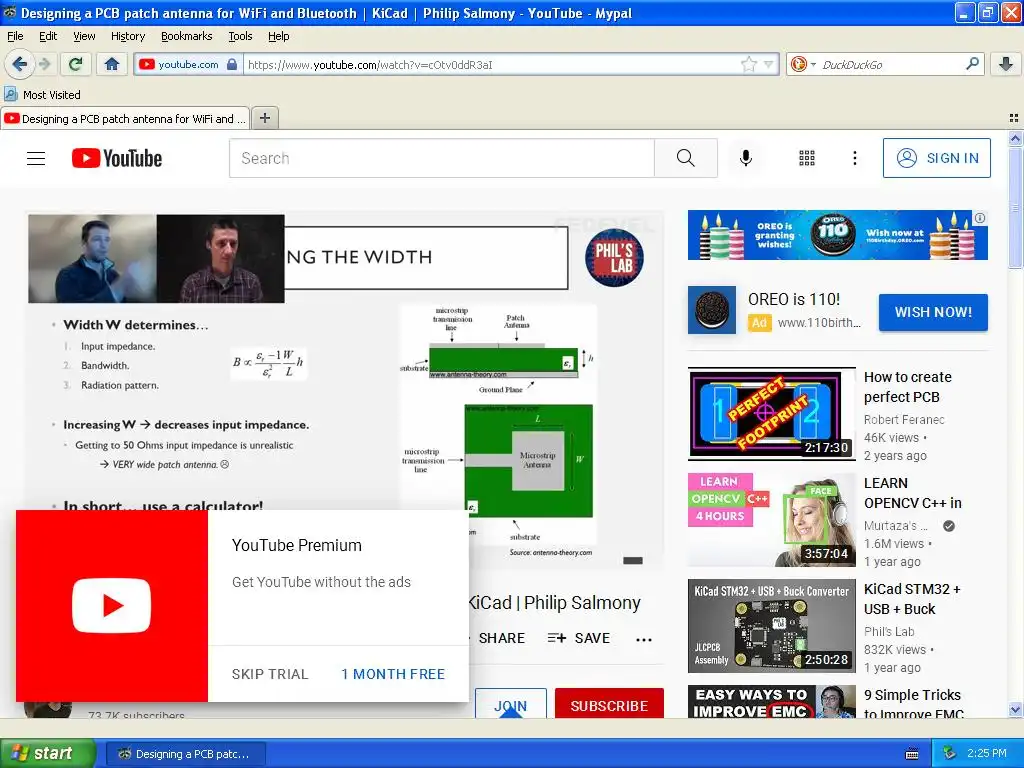The height and width of the screenshot is (768, 1024).
Task: Open the Oreo birthday banner ad
Action: 838,235
